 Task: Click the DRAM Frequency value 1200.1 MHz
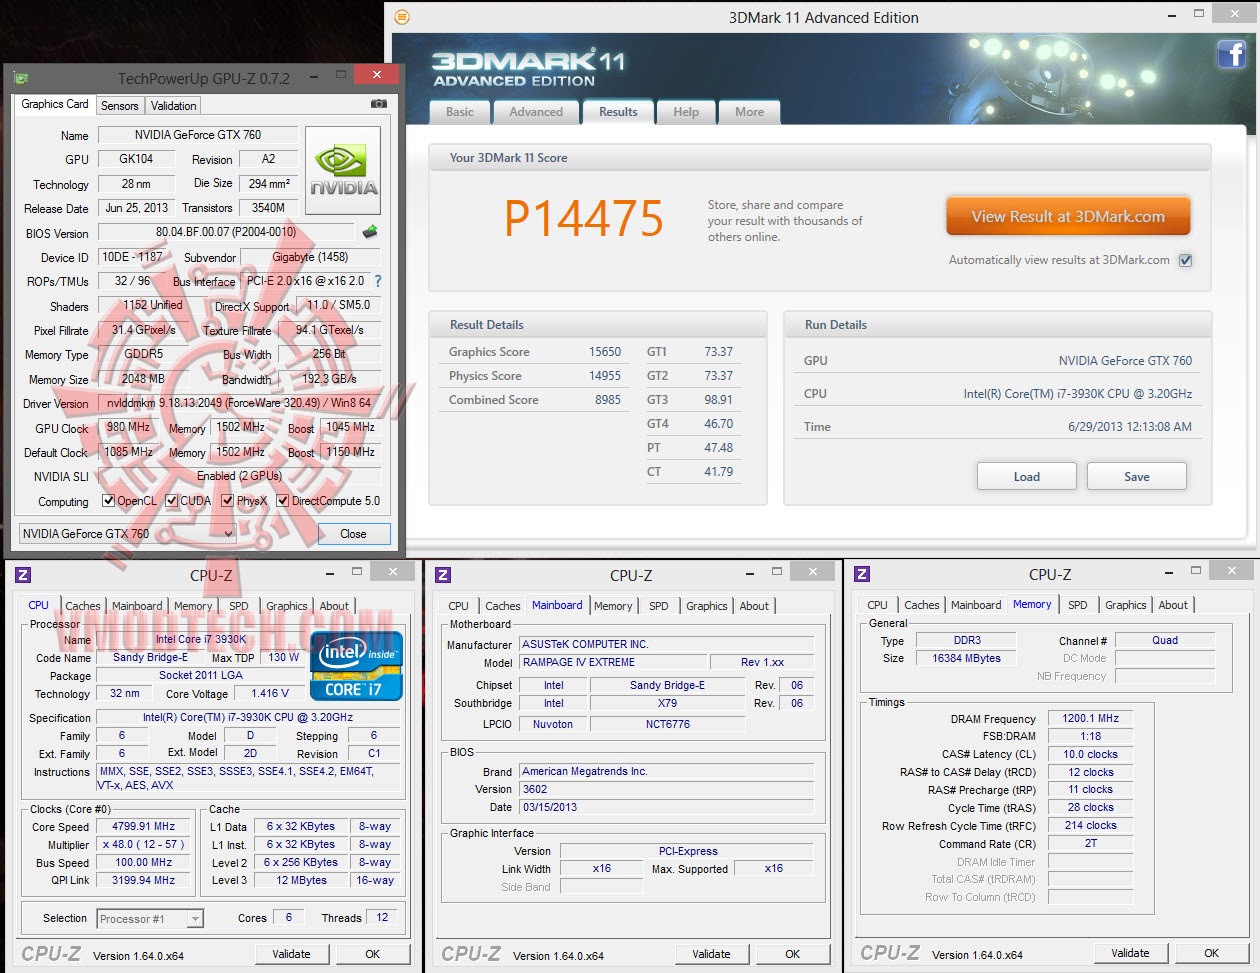pyautogui.click(x=1090, y=718)
